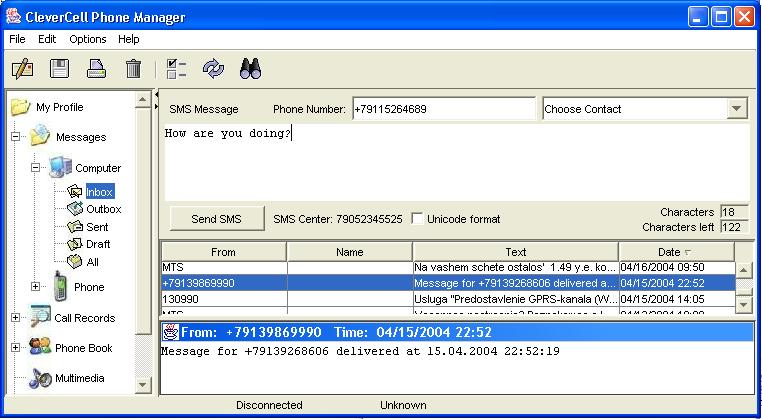Open the Options menu
Viewport: 762px width, 419px height.
point(87,39)
